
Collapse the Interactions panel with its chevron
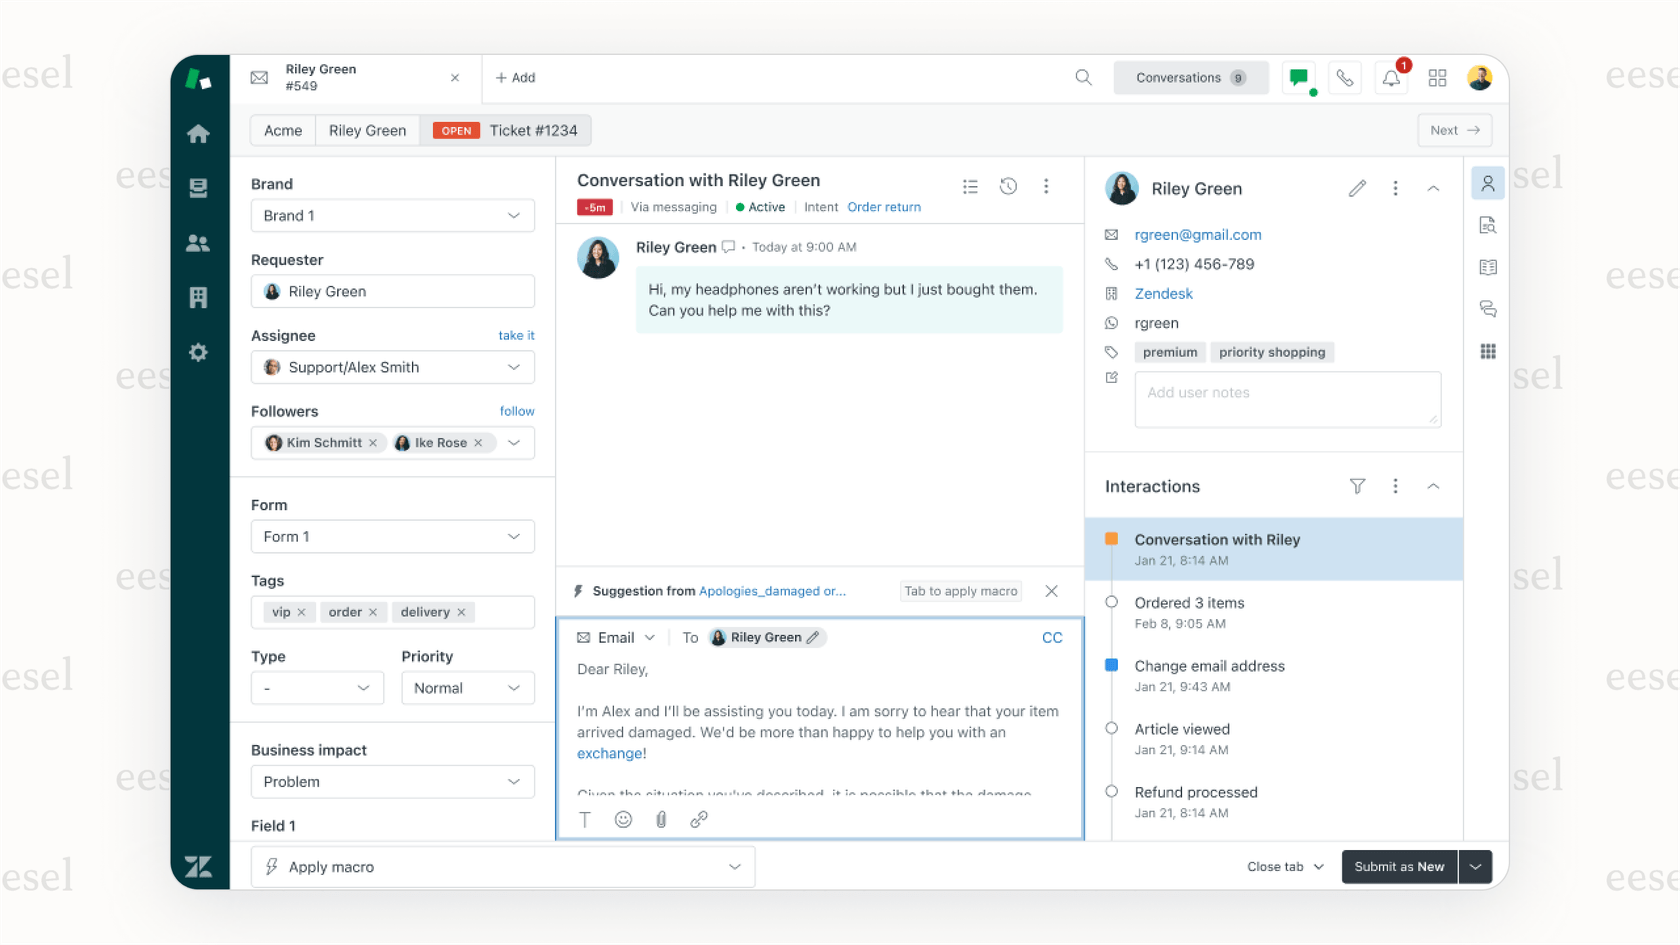tap(1434, 486)
